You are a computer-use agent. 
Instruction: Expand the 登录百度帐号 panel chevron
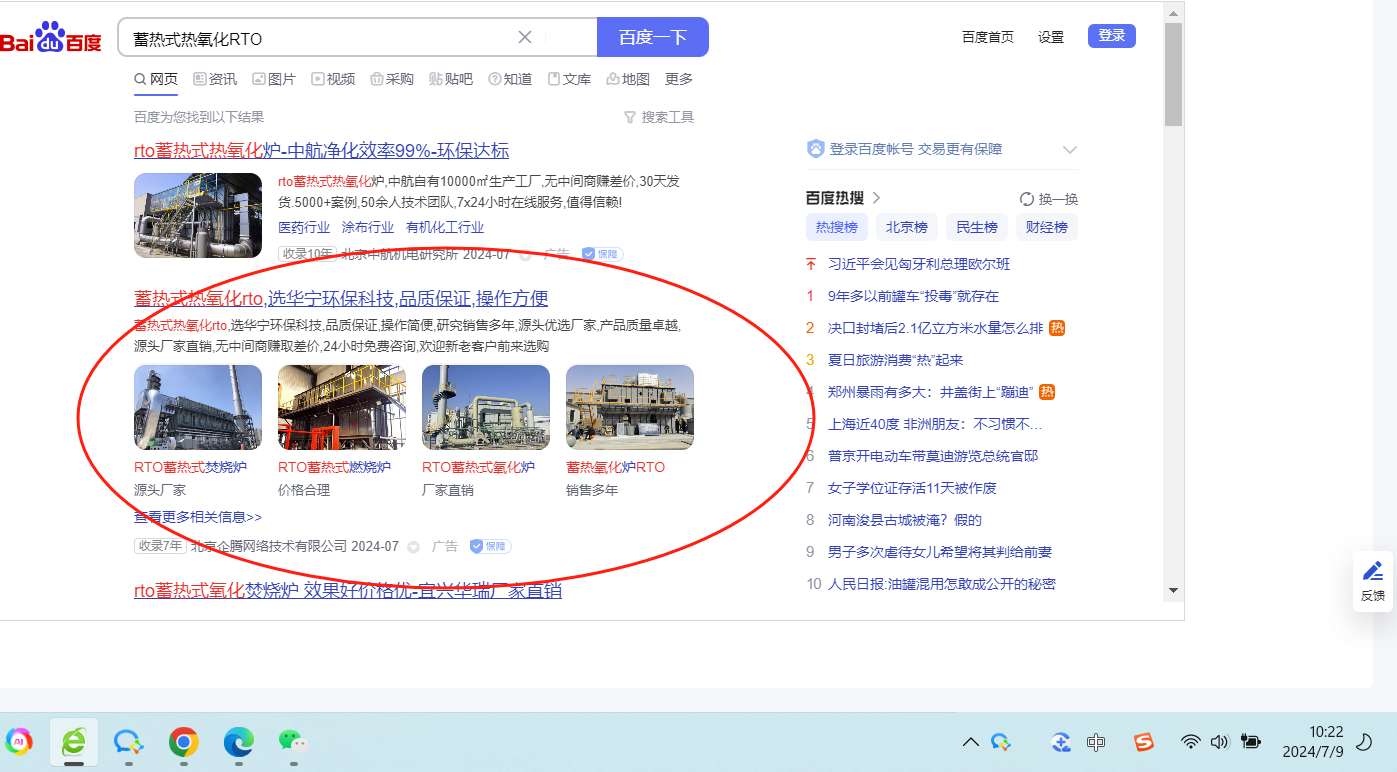[1069, 150]
